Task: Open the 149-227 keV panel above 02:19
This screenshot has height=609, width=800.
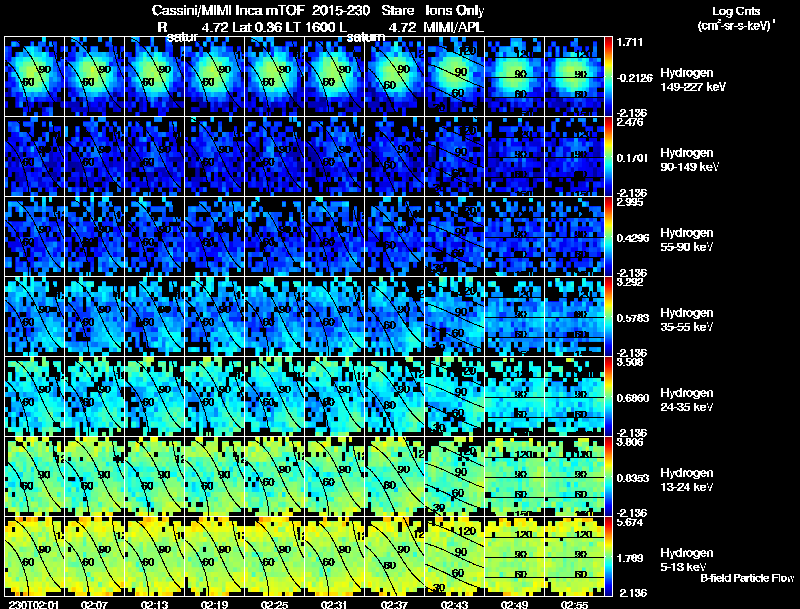Action: tap(214, 77)
